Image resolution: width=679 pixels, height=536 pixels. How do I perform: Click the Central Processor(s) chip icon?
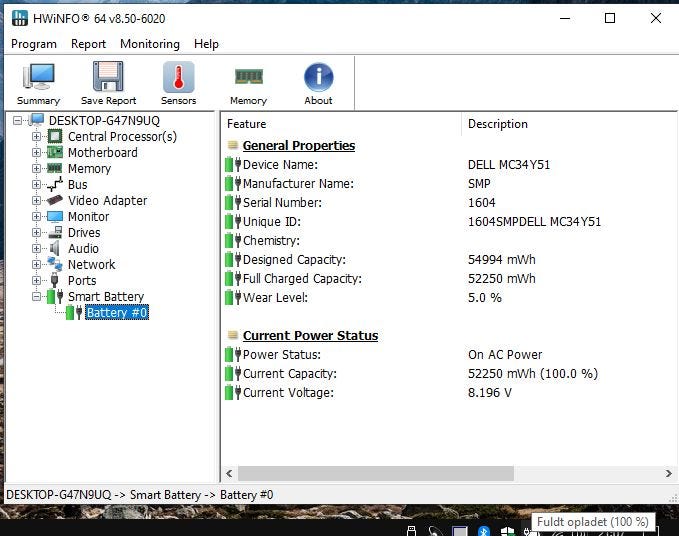(55, 136)
